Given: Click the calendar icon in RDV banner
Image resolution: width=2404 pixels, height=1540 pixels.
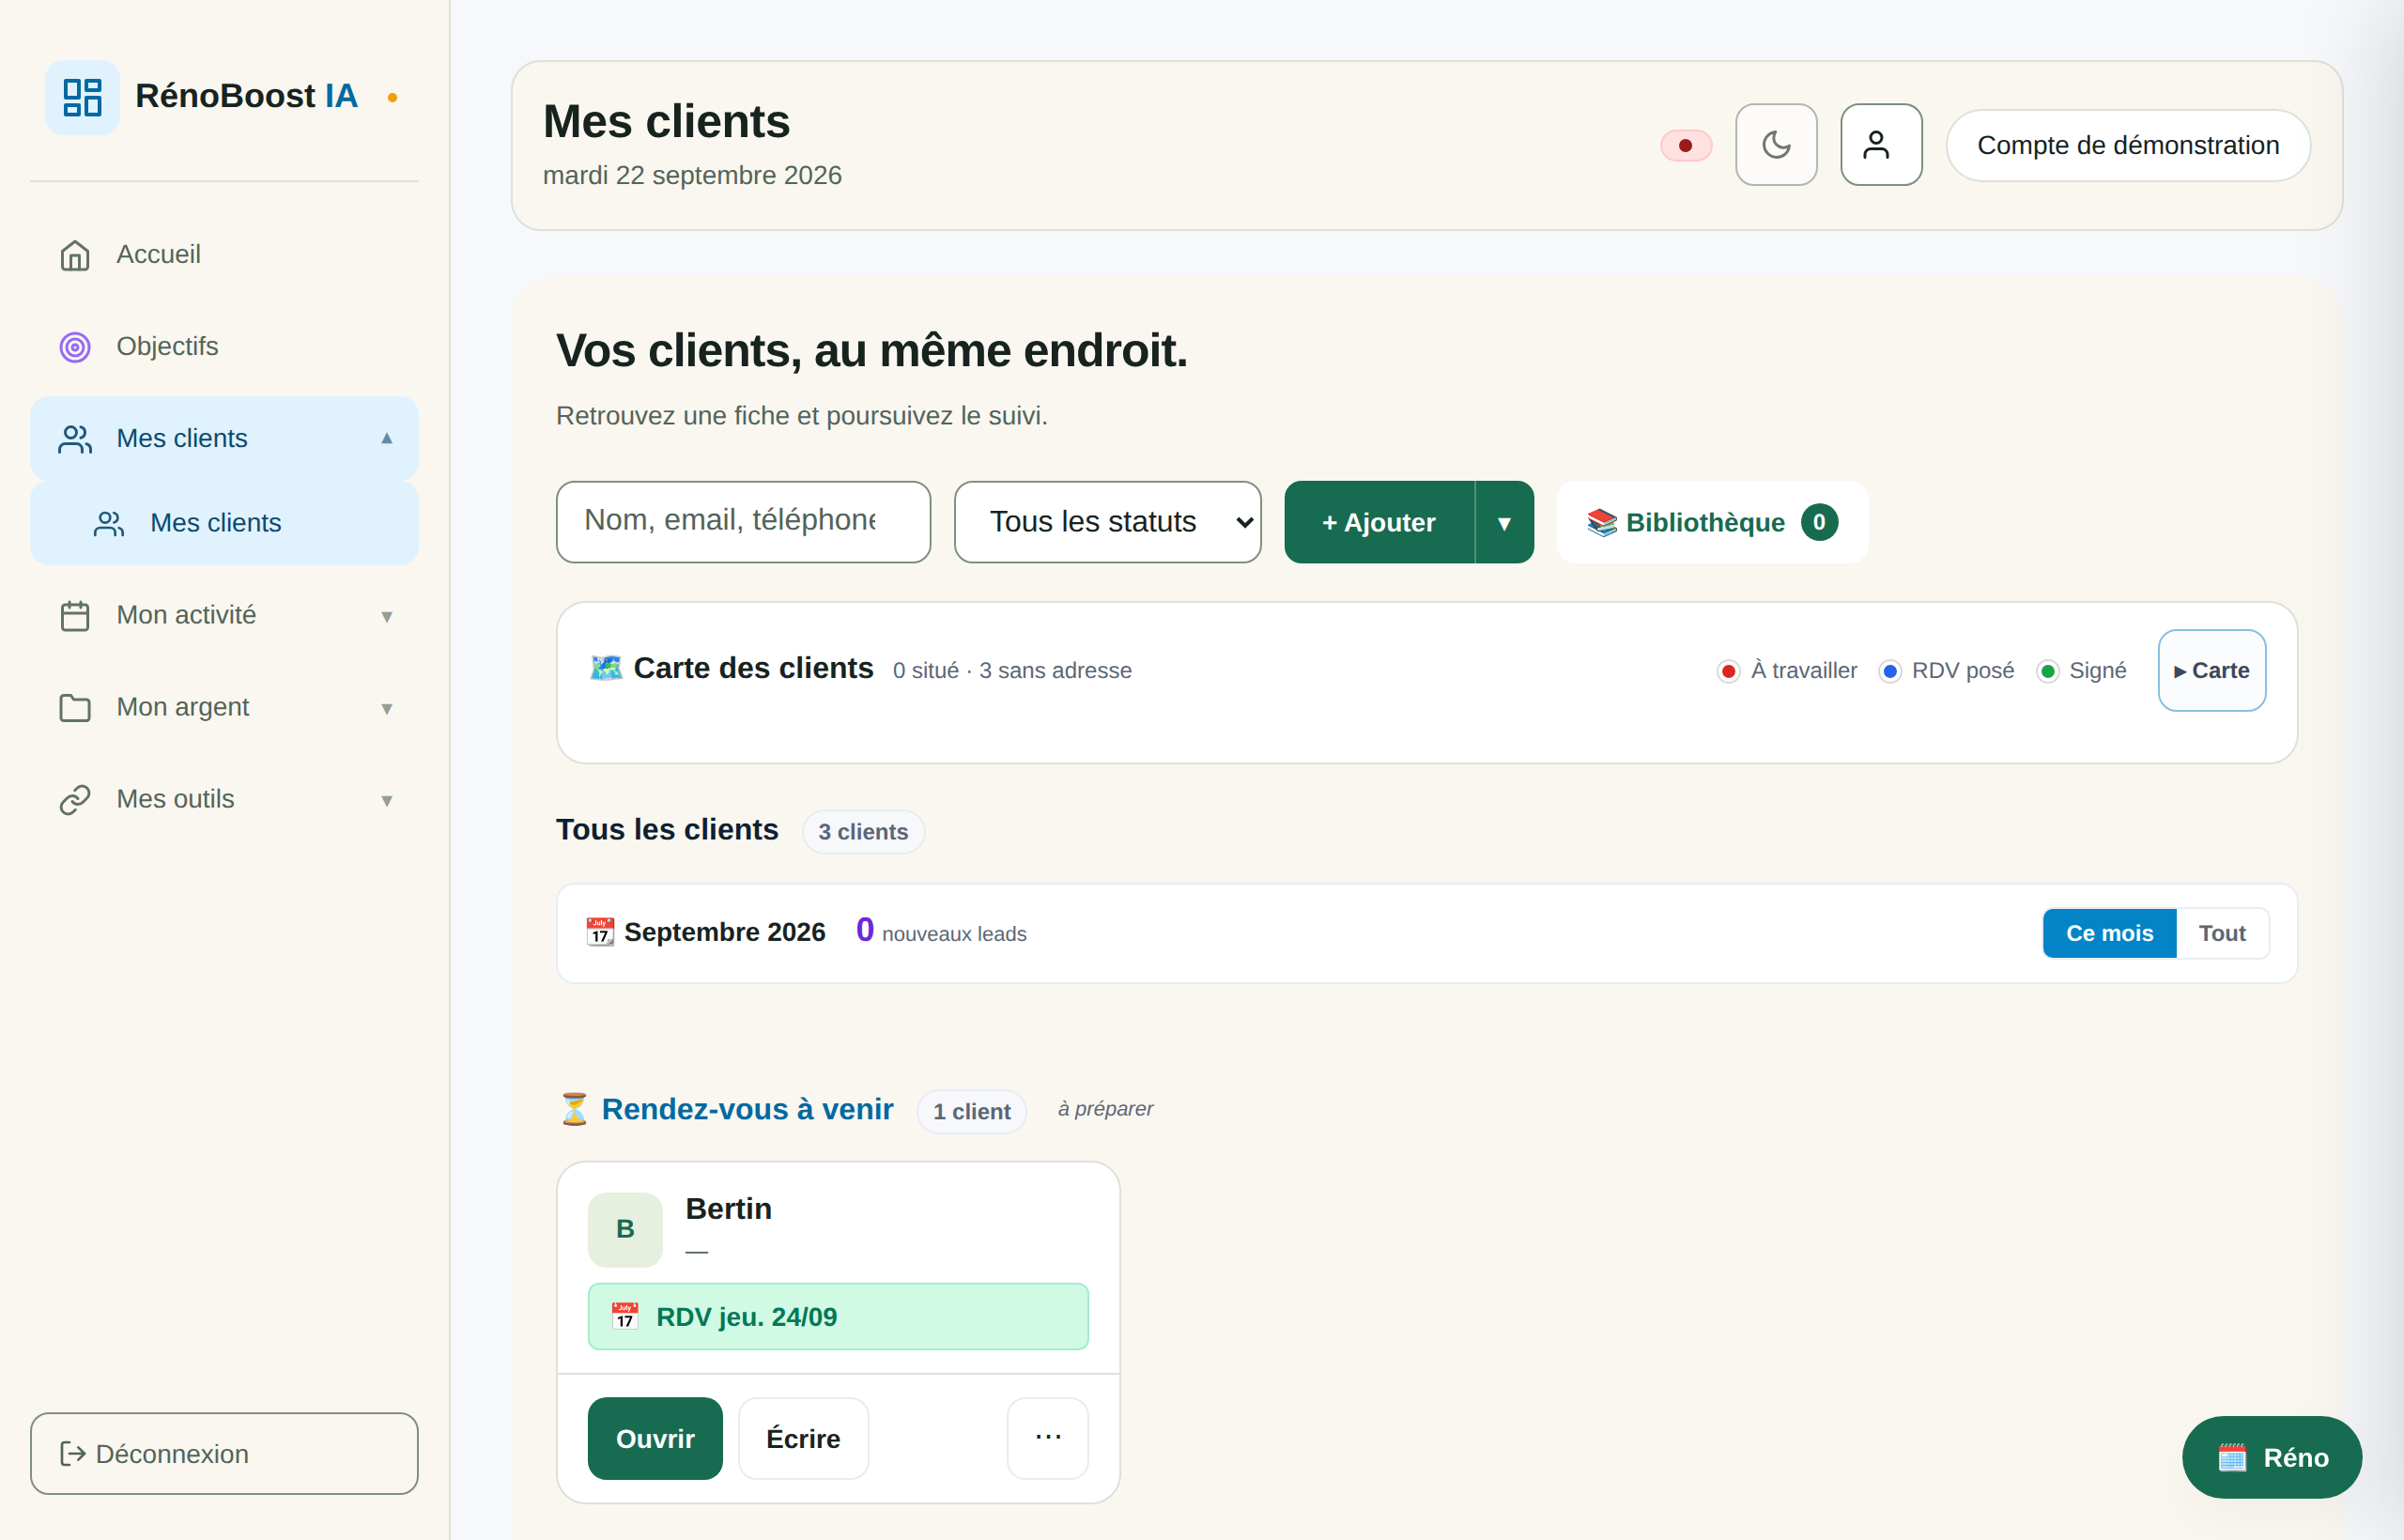Looking at the screenshot, I should point(625,1316).
